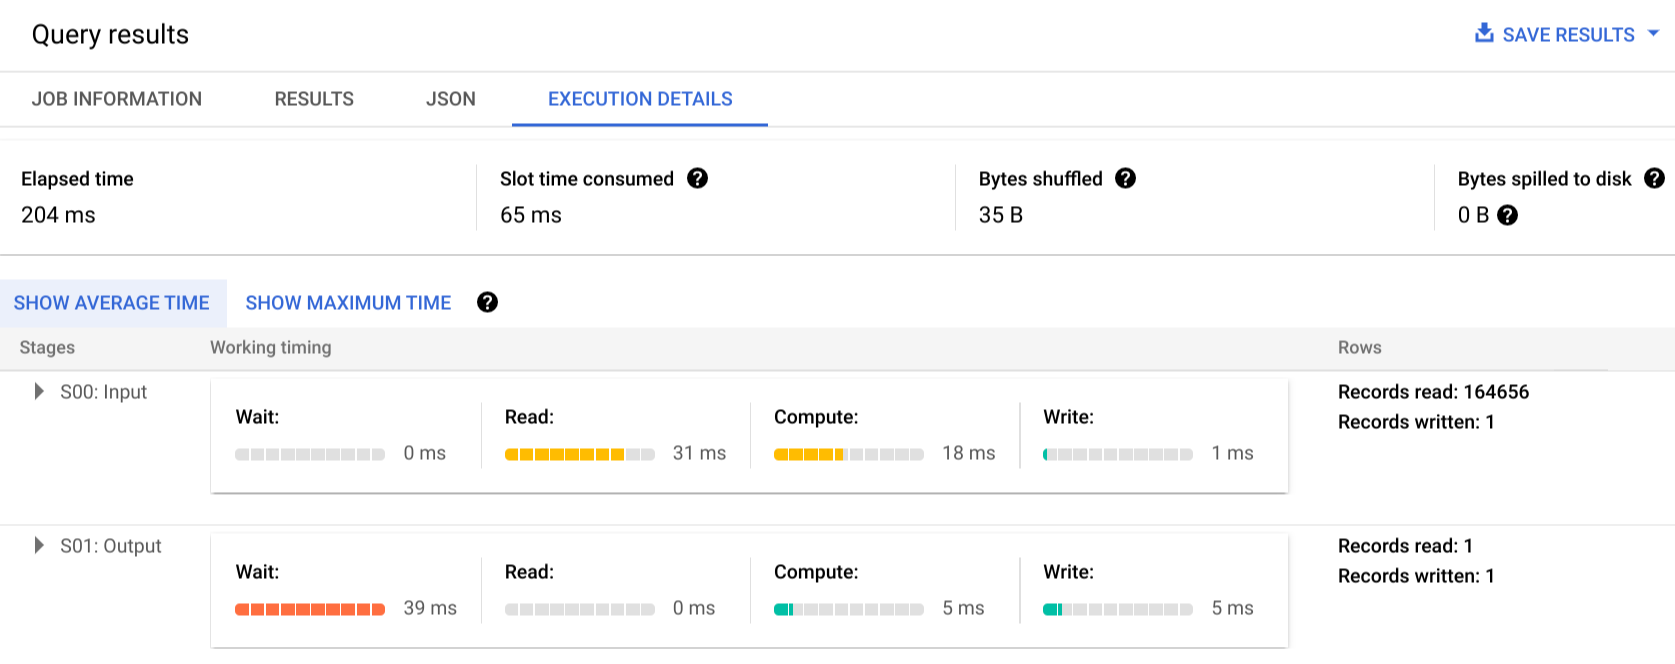Image resolution: width=1675 pixels, height=664 pixels.
Task: Switch to the Job Information tab
Action: (117, 99)
